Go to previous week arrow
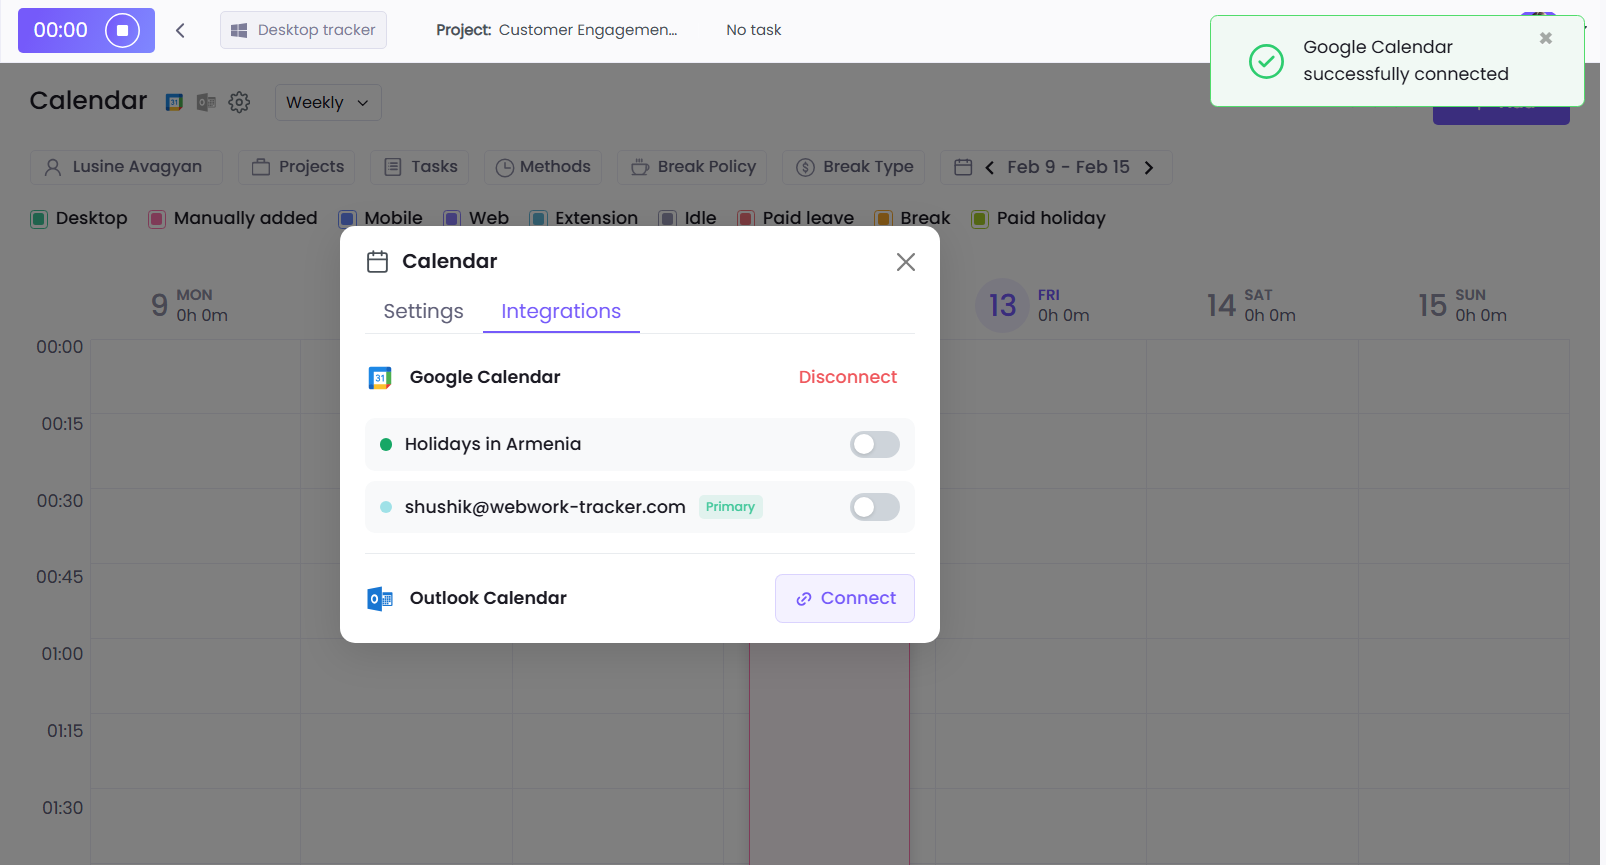 coord(989,168)
